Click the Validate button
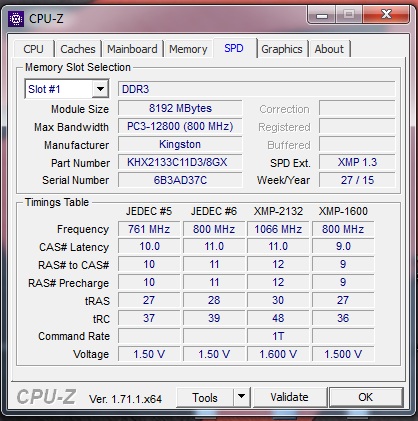This screenshot has width=418, height=421. pyautogui.click(x=289, y=397)
